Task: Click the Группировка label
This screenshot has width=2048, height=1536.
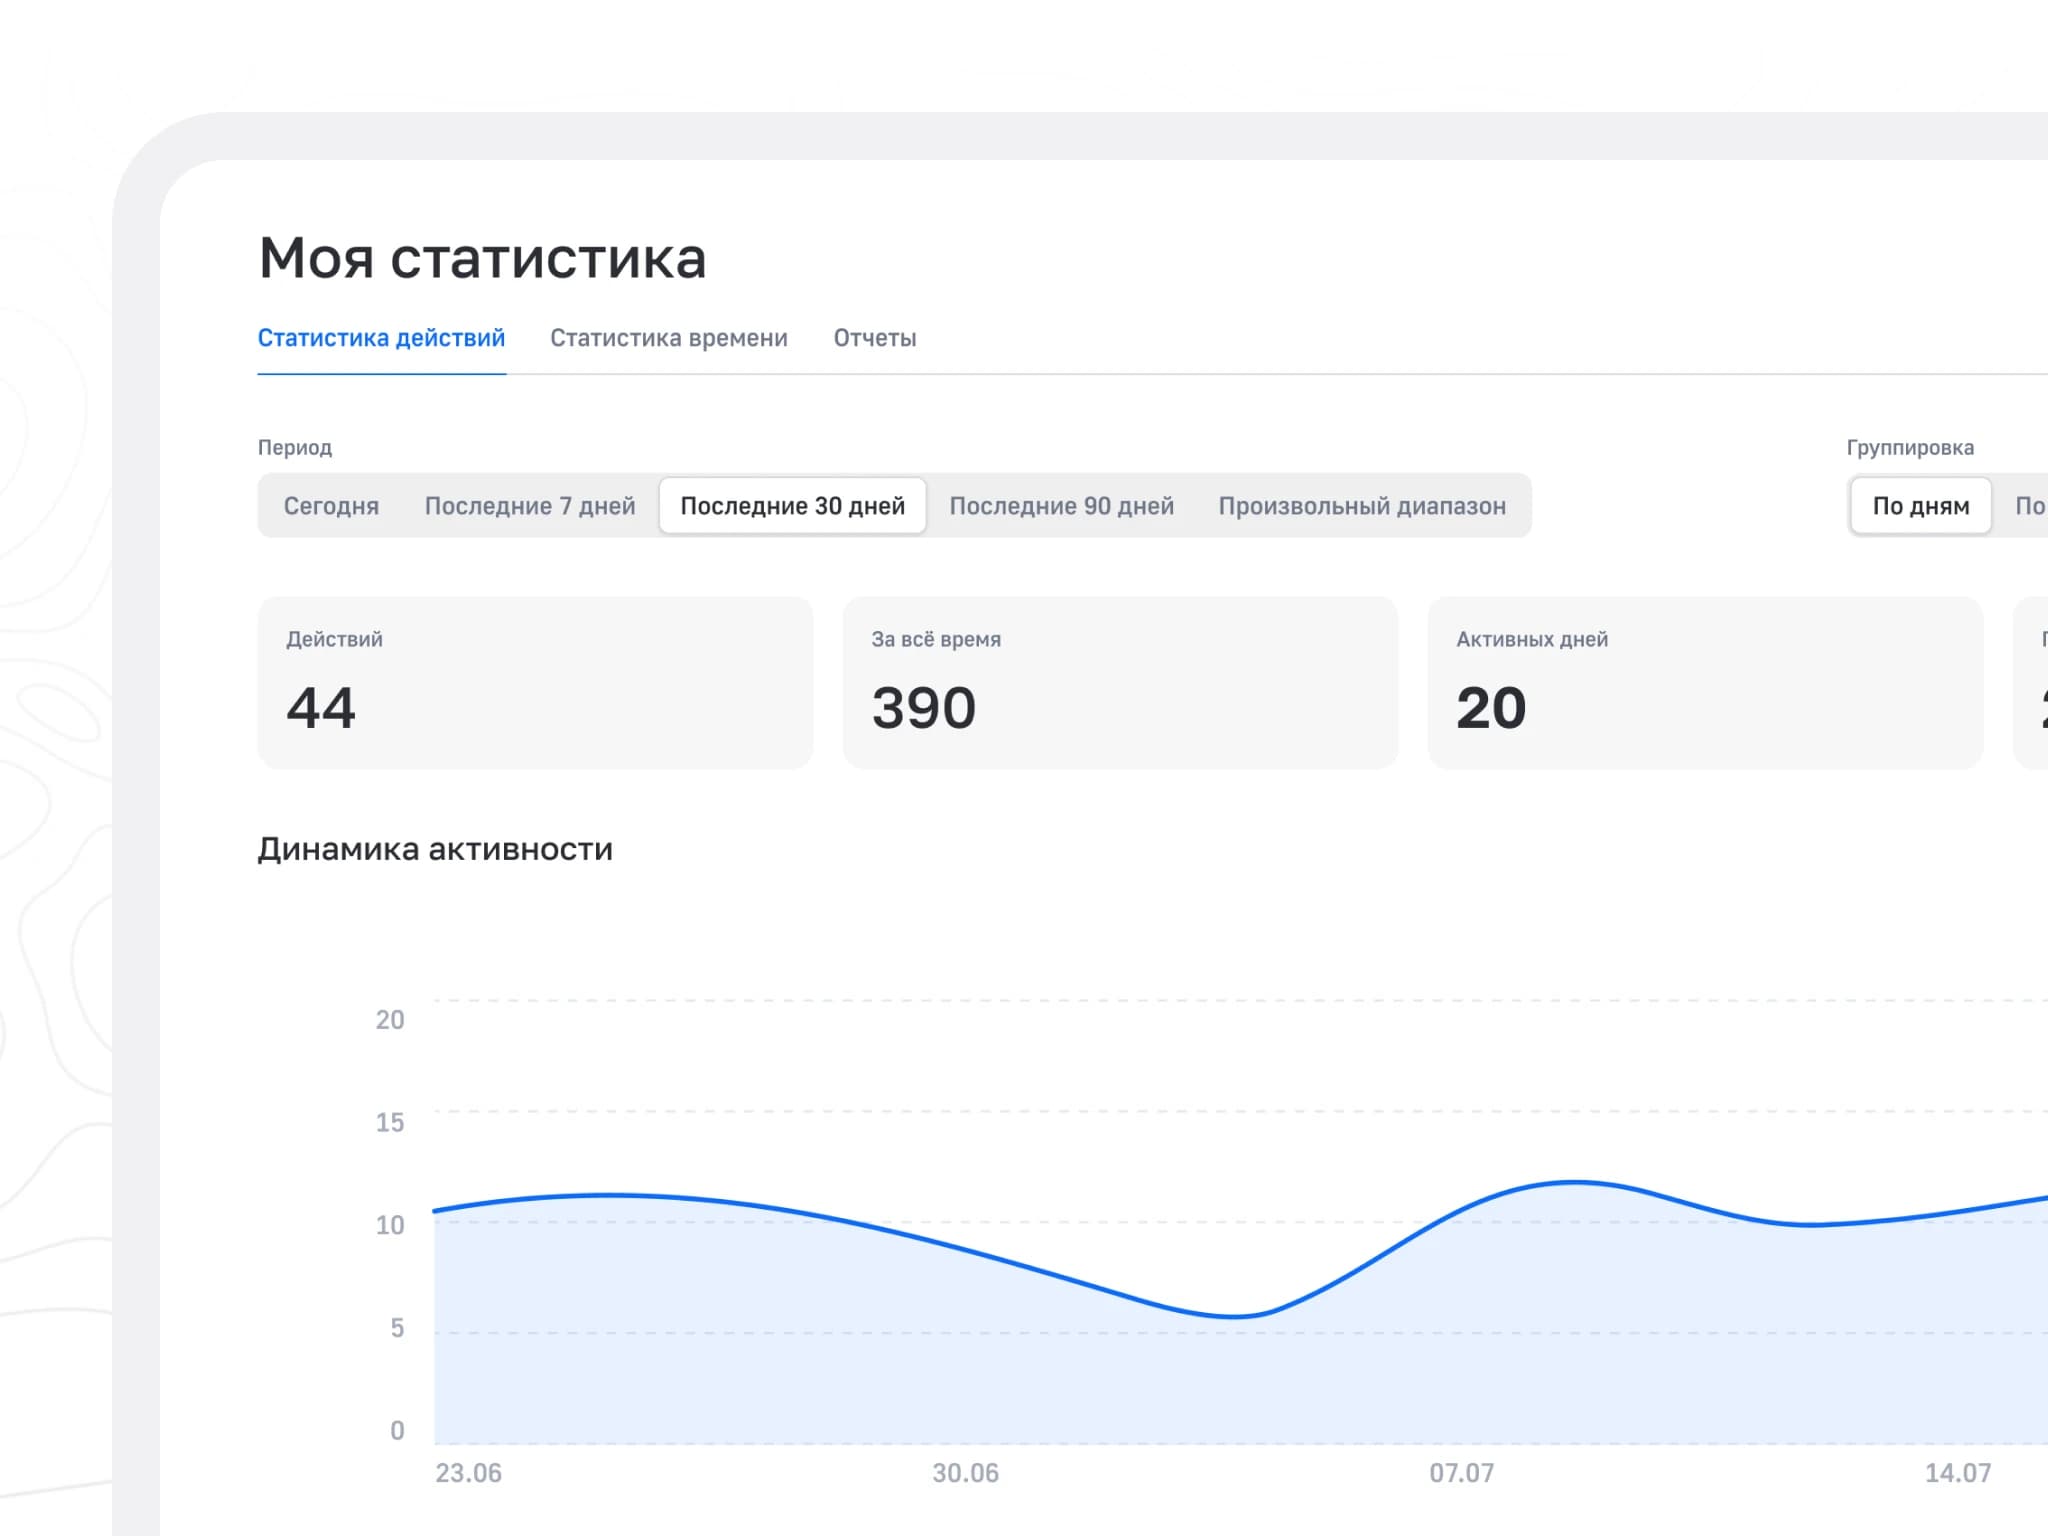Action: click(x=1910, y=447)
